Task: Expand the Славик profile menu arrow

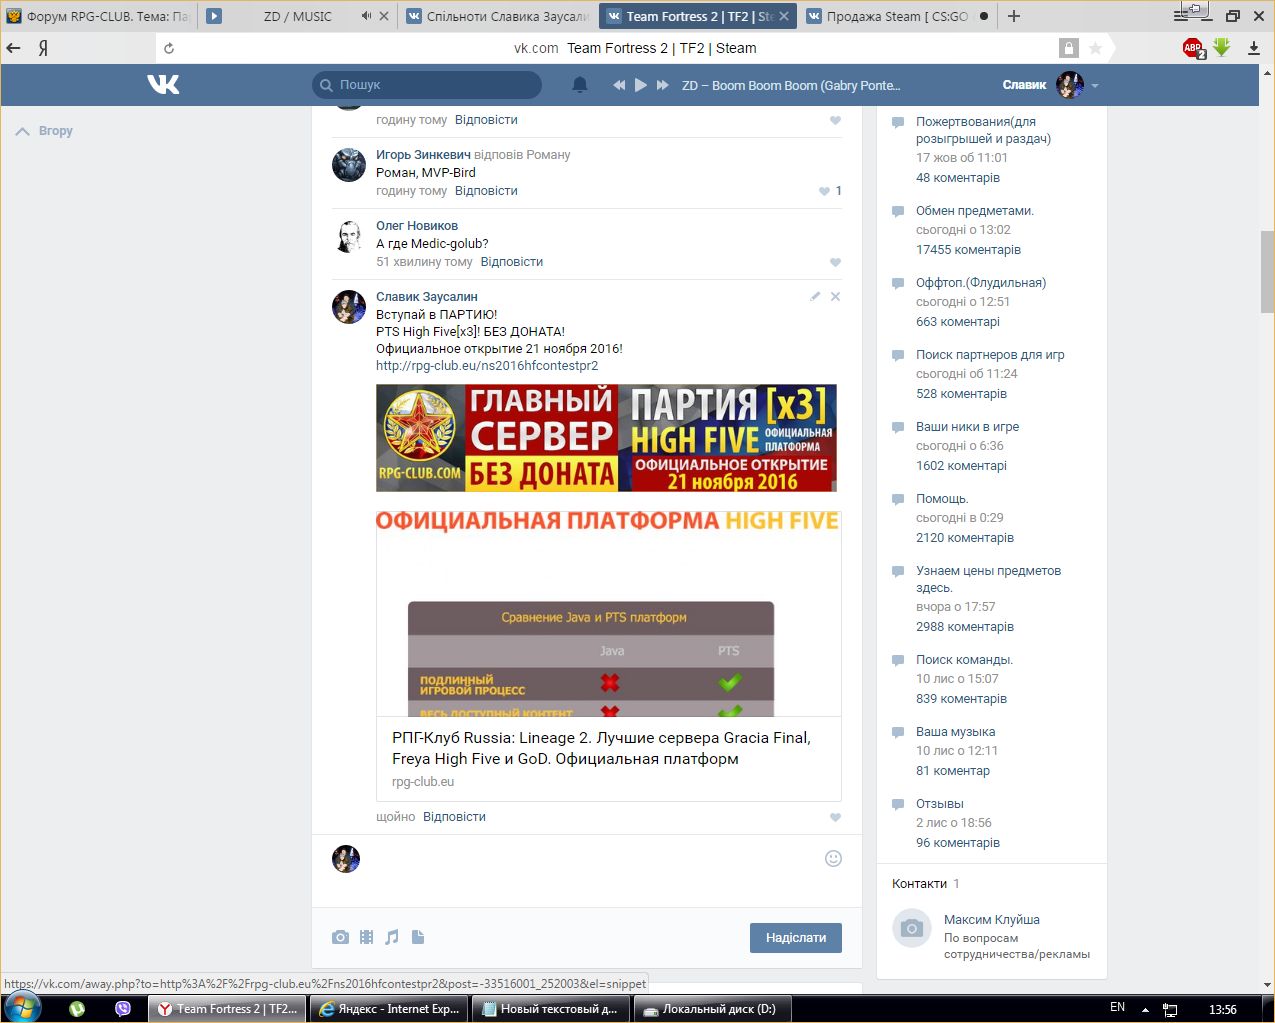Action: pyautogui.click(x=1095, y=86)
